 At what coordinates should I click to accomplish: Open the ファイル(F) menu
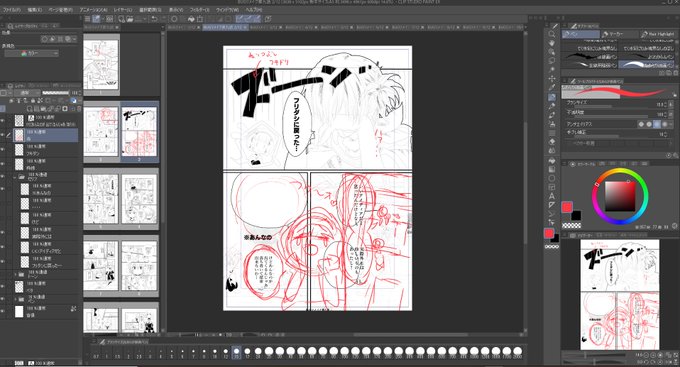[x=12, y=9]
